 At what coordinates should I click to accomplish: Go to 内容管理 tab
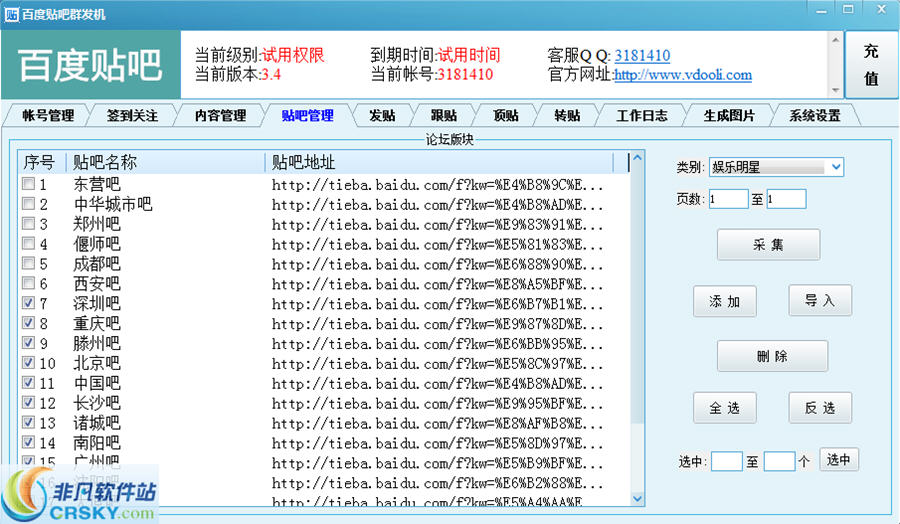[x=220, y=115]
